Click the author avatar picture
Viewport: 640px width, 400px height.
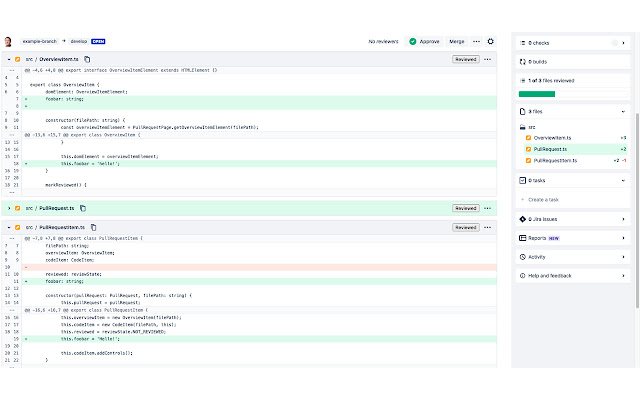click(x=8, y=42)
